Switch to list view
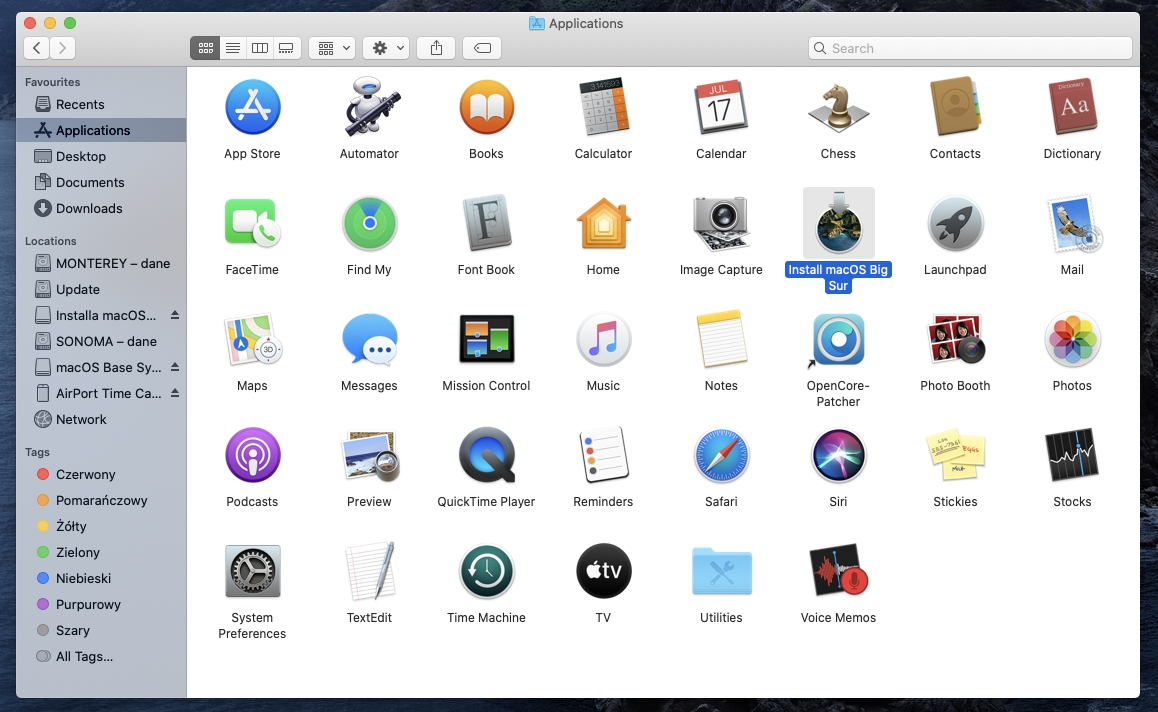Viewport: 1158px width, 712px height. [233, 48]
